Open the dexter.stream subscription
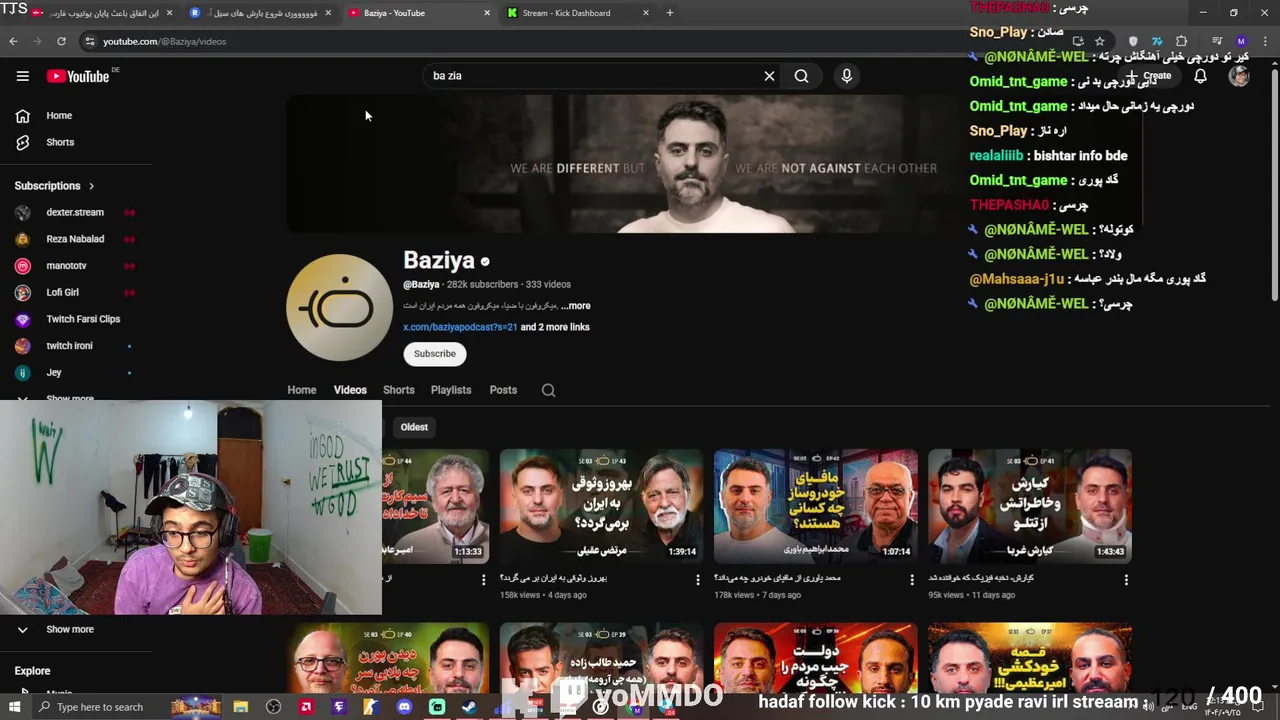The height and width of the screenshot is (720, 1280). point(76,212)
